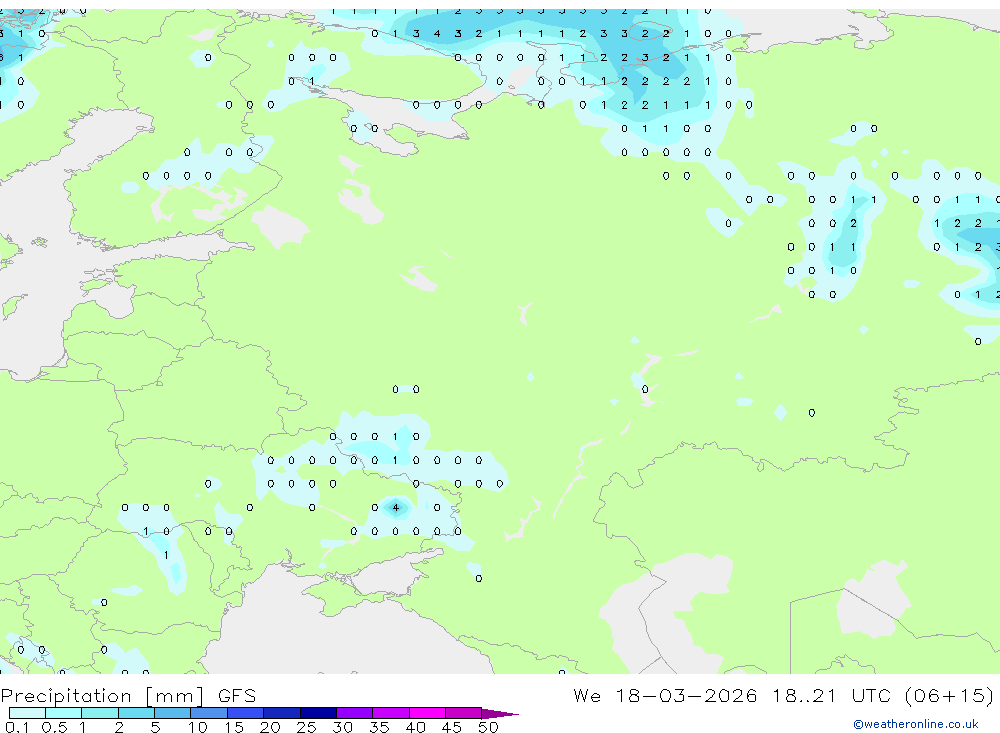
Task: Pick the legend swatch between 0.1 and 0.5
Action: (x=27, y=713)
